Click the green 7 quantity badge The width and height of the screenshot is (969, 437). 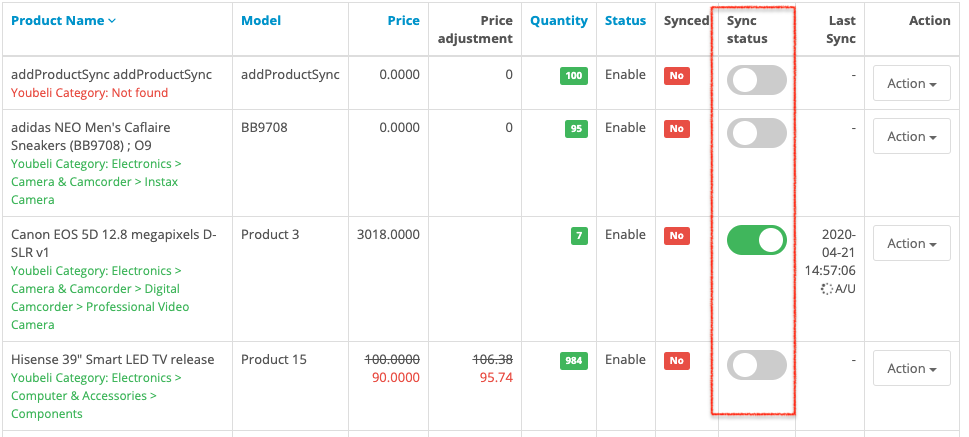[x=579, y=236]
